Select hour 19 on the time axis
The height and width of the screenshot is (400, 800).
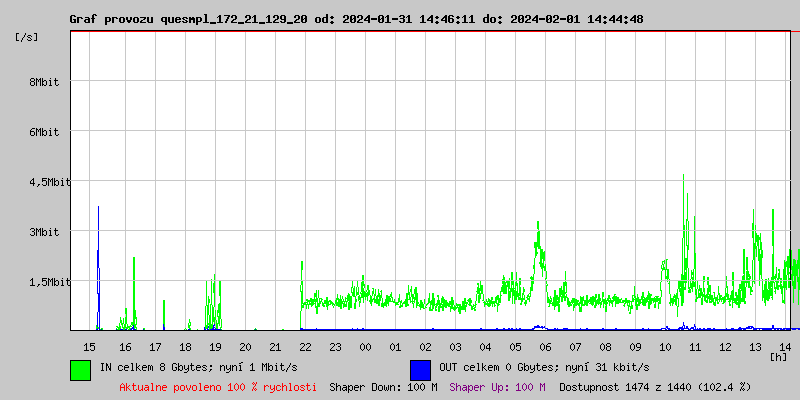click(x=215, y=346)
